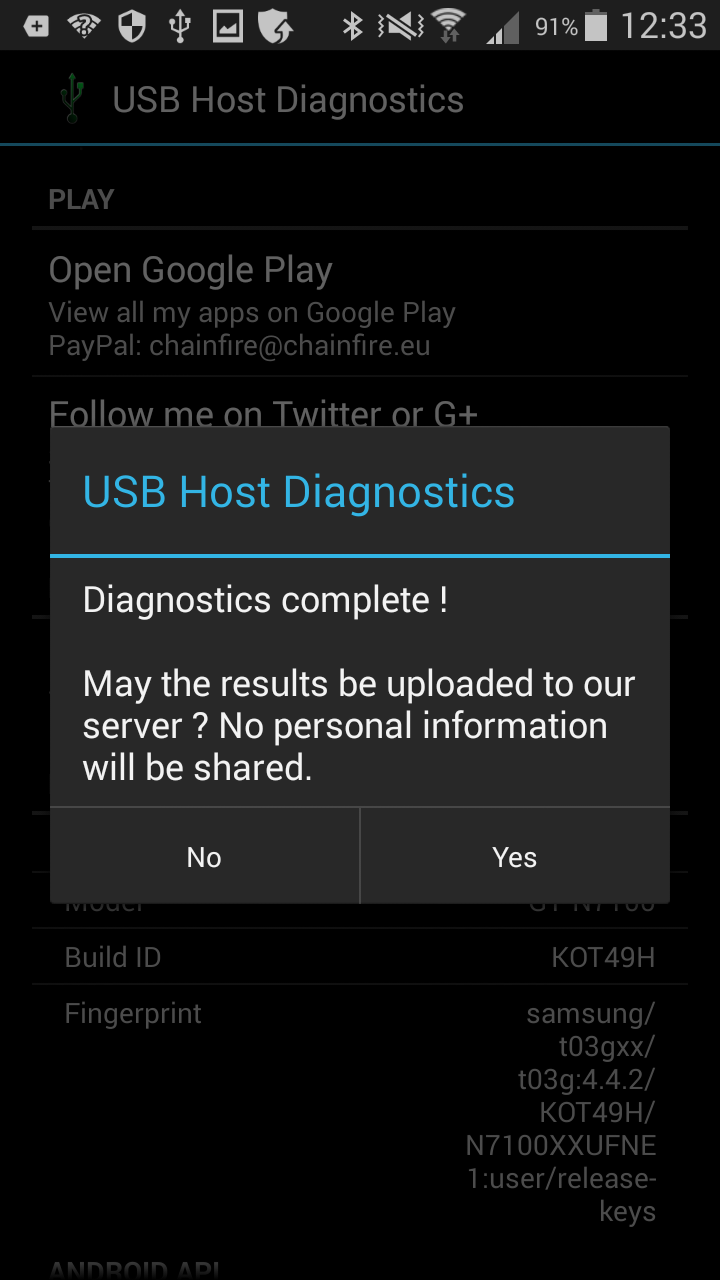Tap the vibrate mute status icon
The width and height of the screenshot is (720, 1280).
coord(398,26)
